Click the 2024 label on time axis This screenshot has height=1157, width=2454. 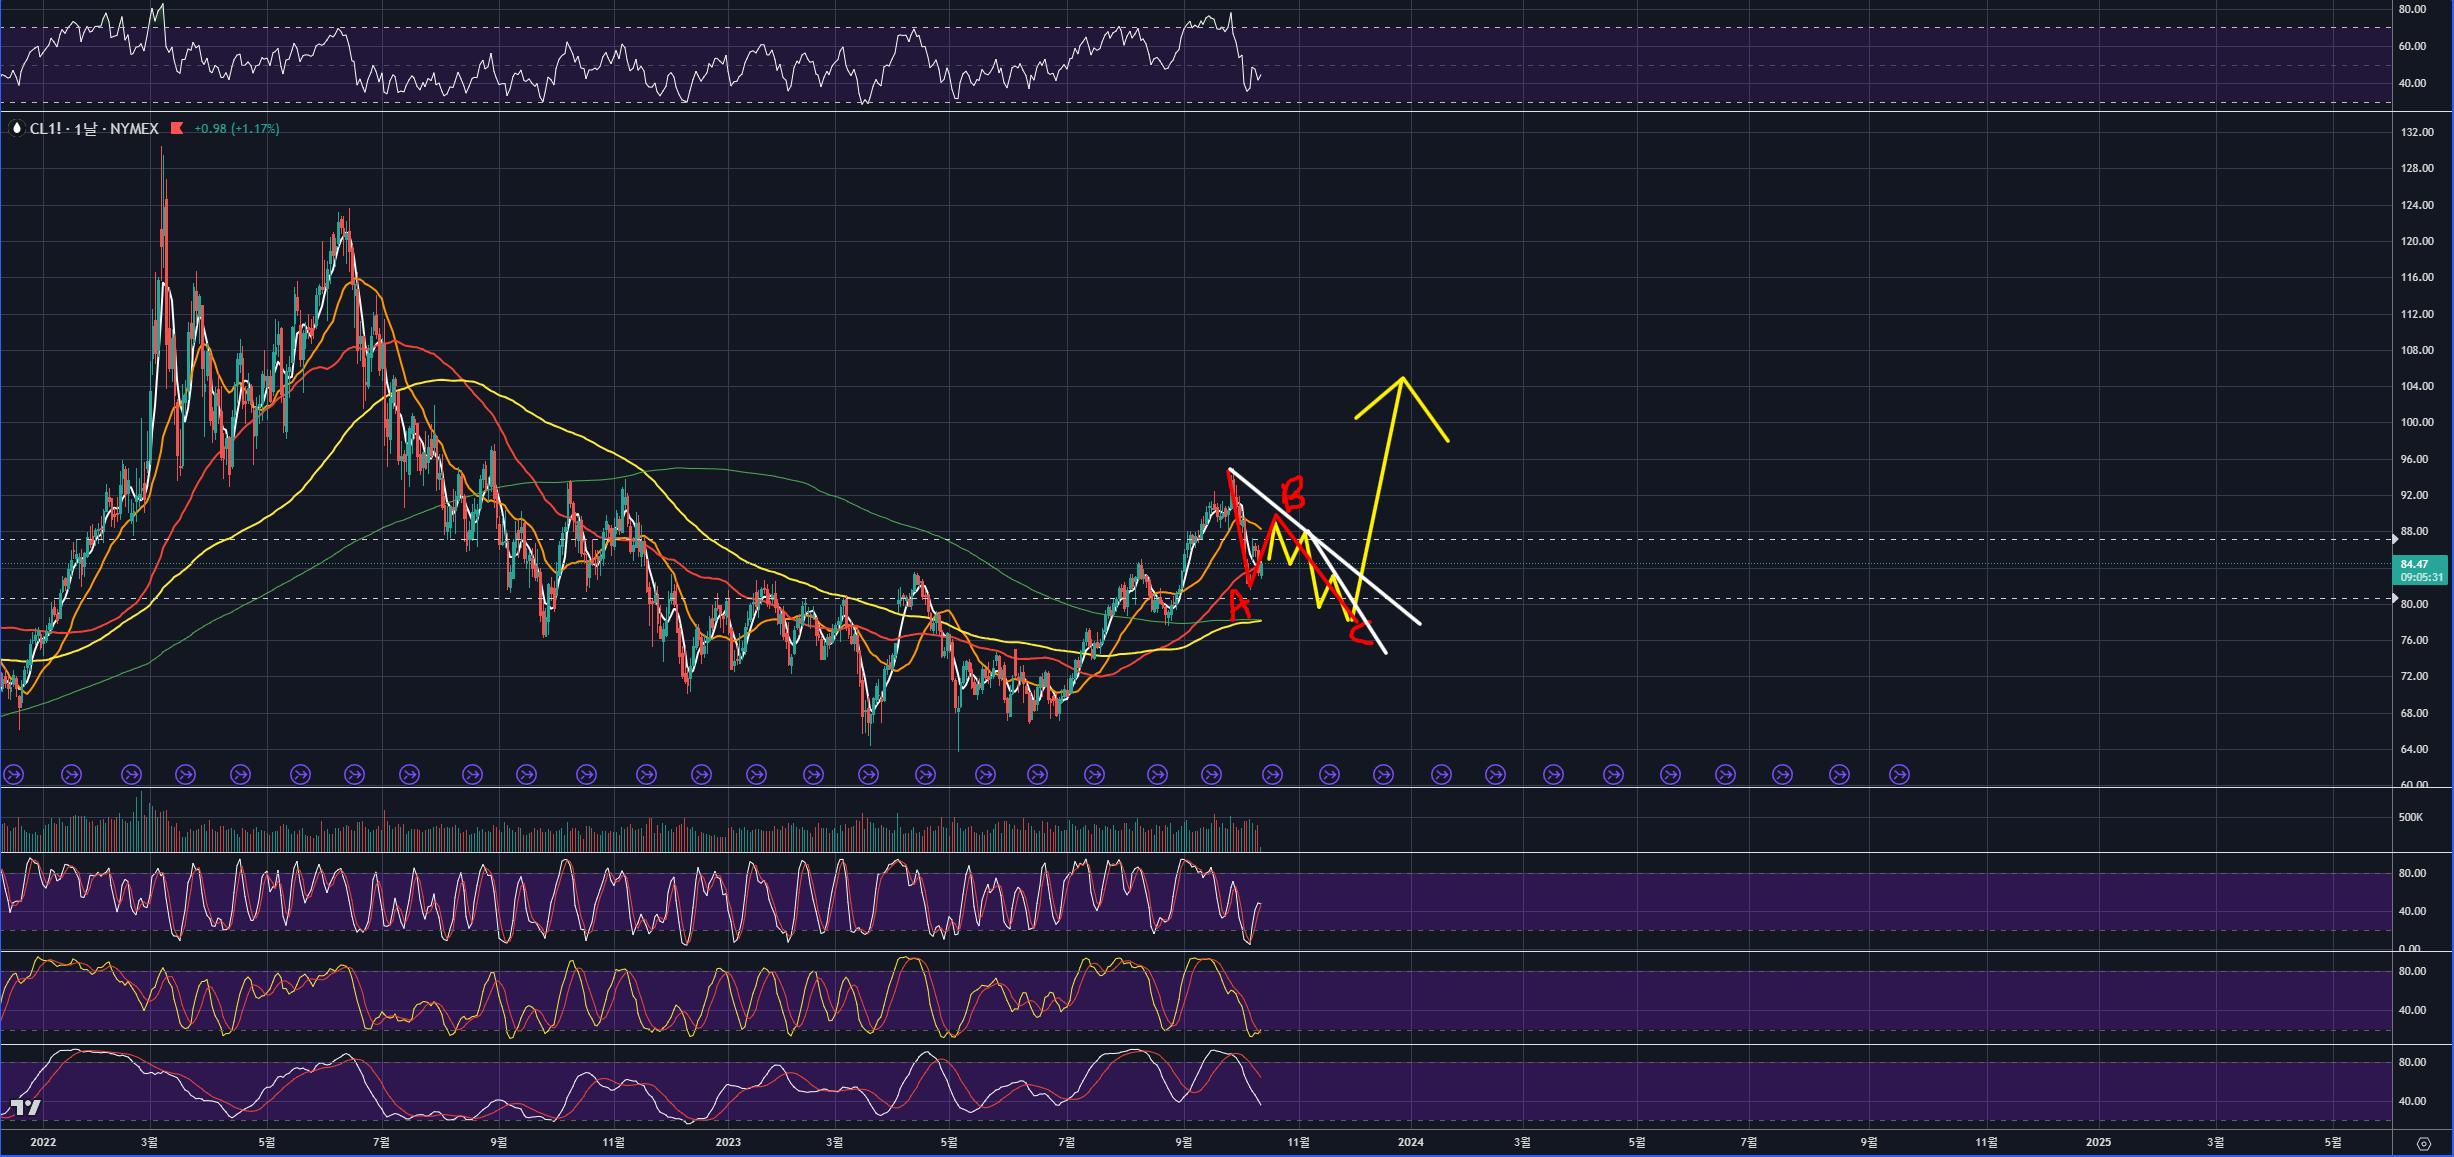[1410, 1142]
